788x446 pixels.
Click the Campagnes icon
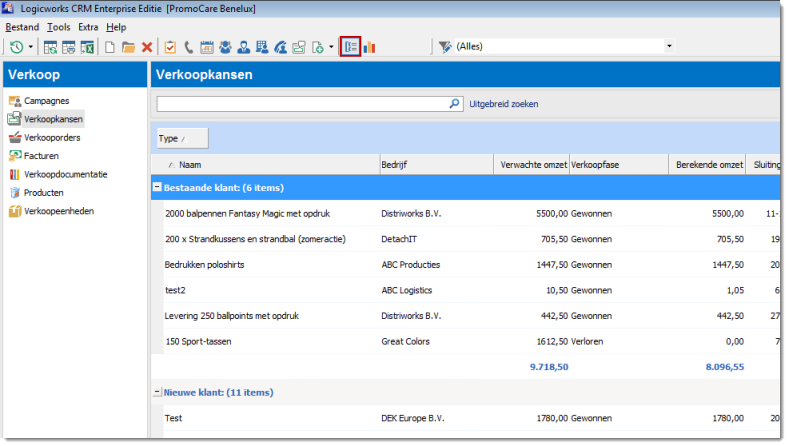15,101
